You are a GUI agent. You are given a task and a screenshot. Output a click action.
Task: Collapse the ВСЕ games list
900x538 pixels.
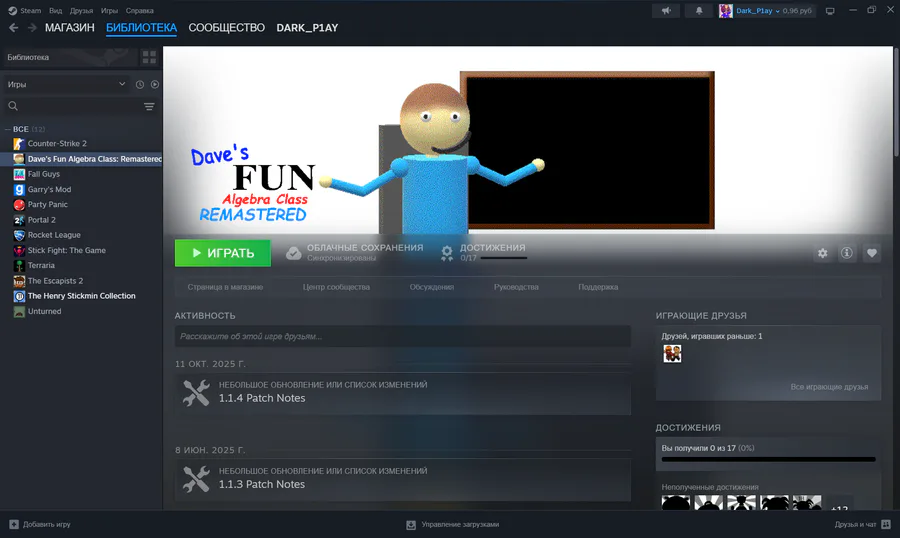(x=8, y=129)
